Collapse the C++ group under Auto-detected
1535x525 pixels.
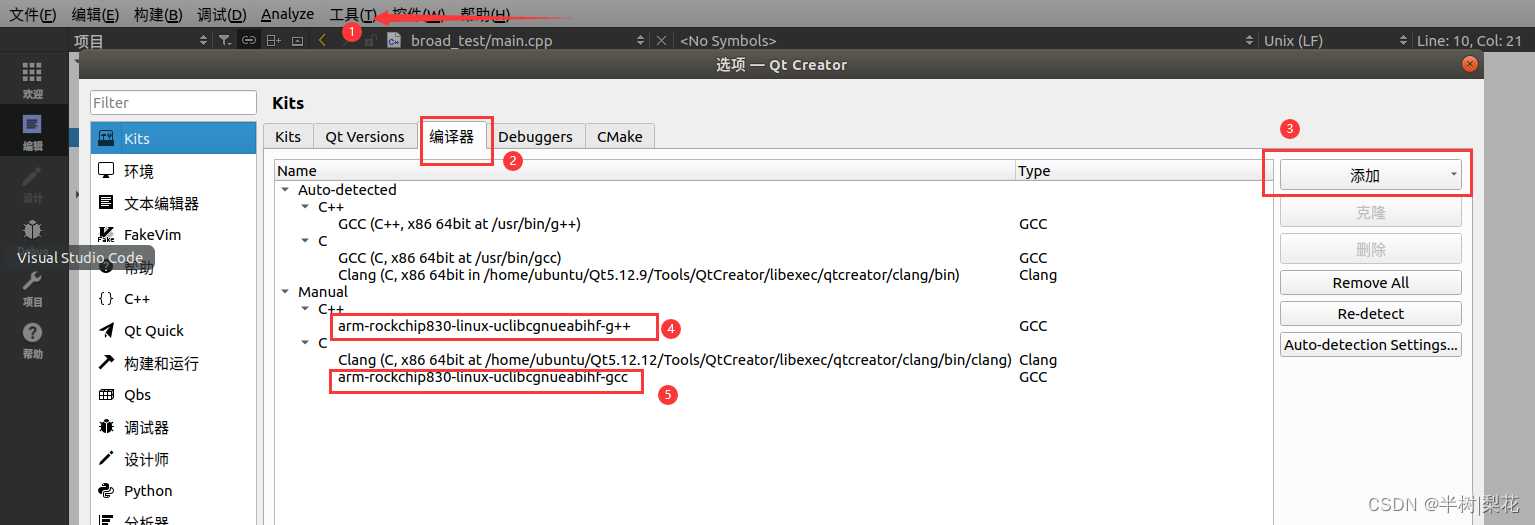(x=306, y=207)
